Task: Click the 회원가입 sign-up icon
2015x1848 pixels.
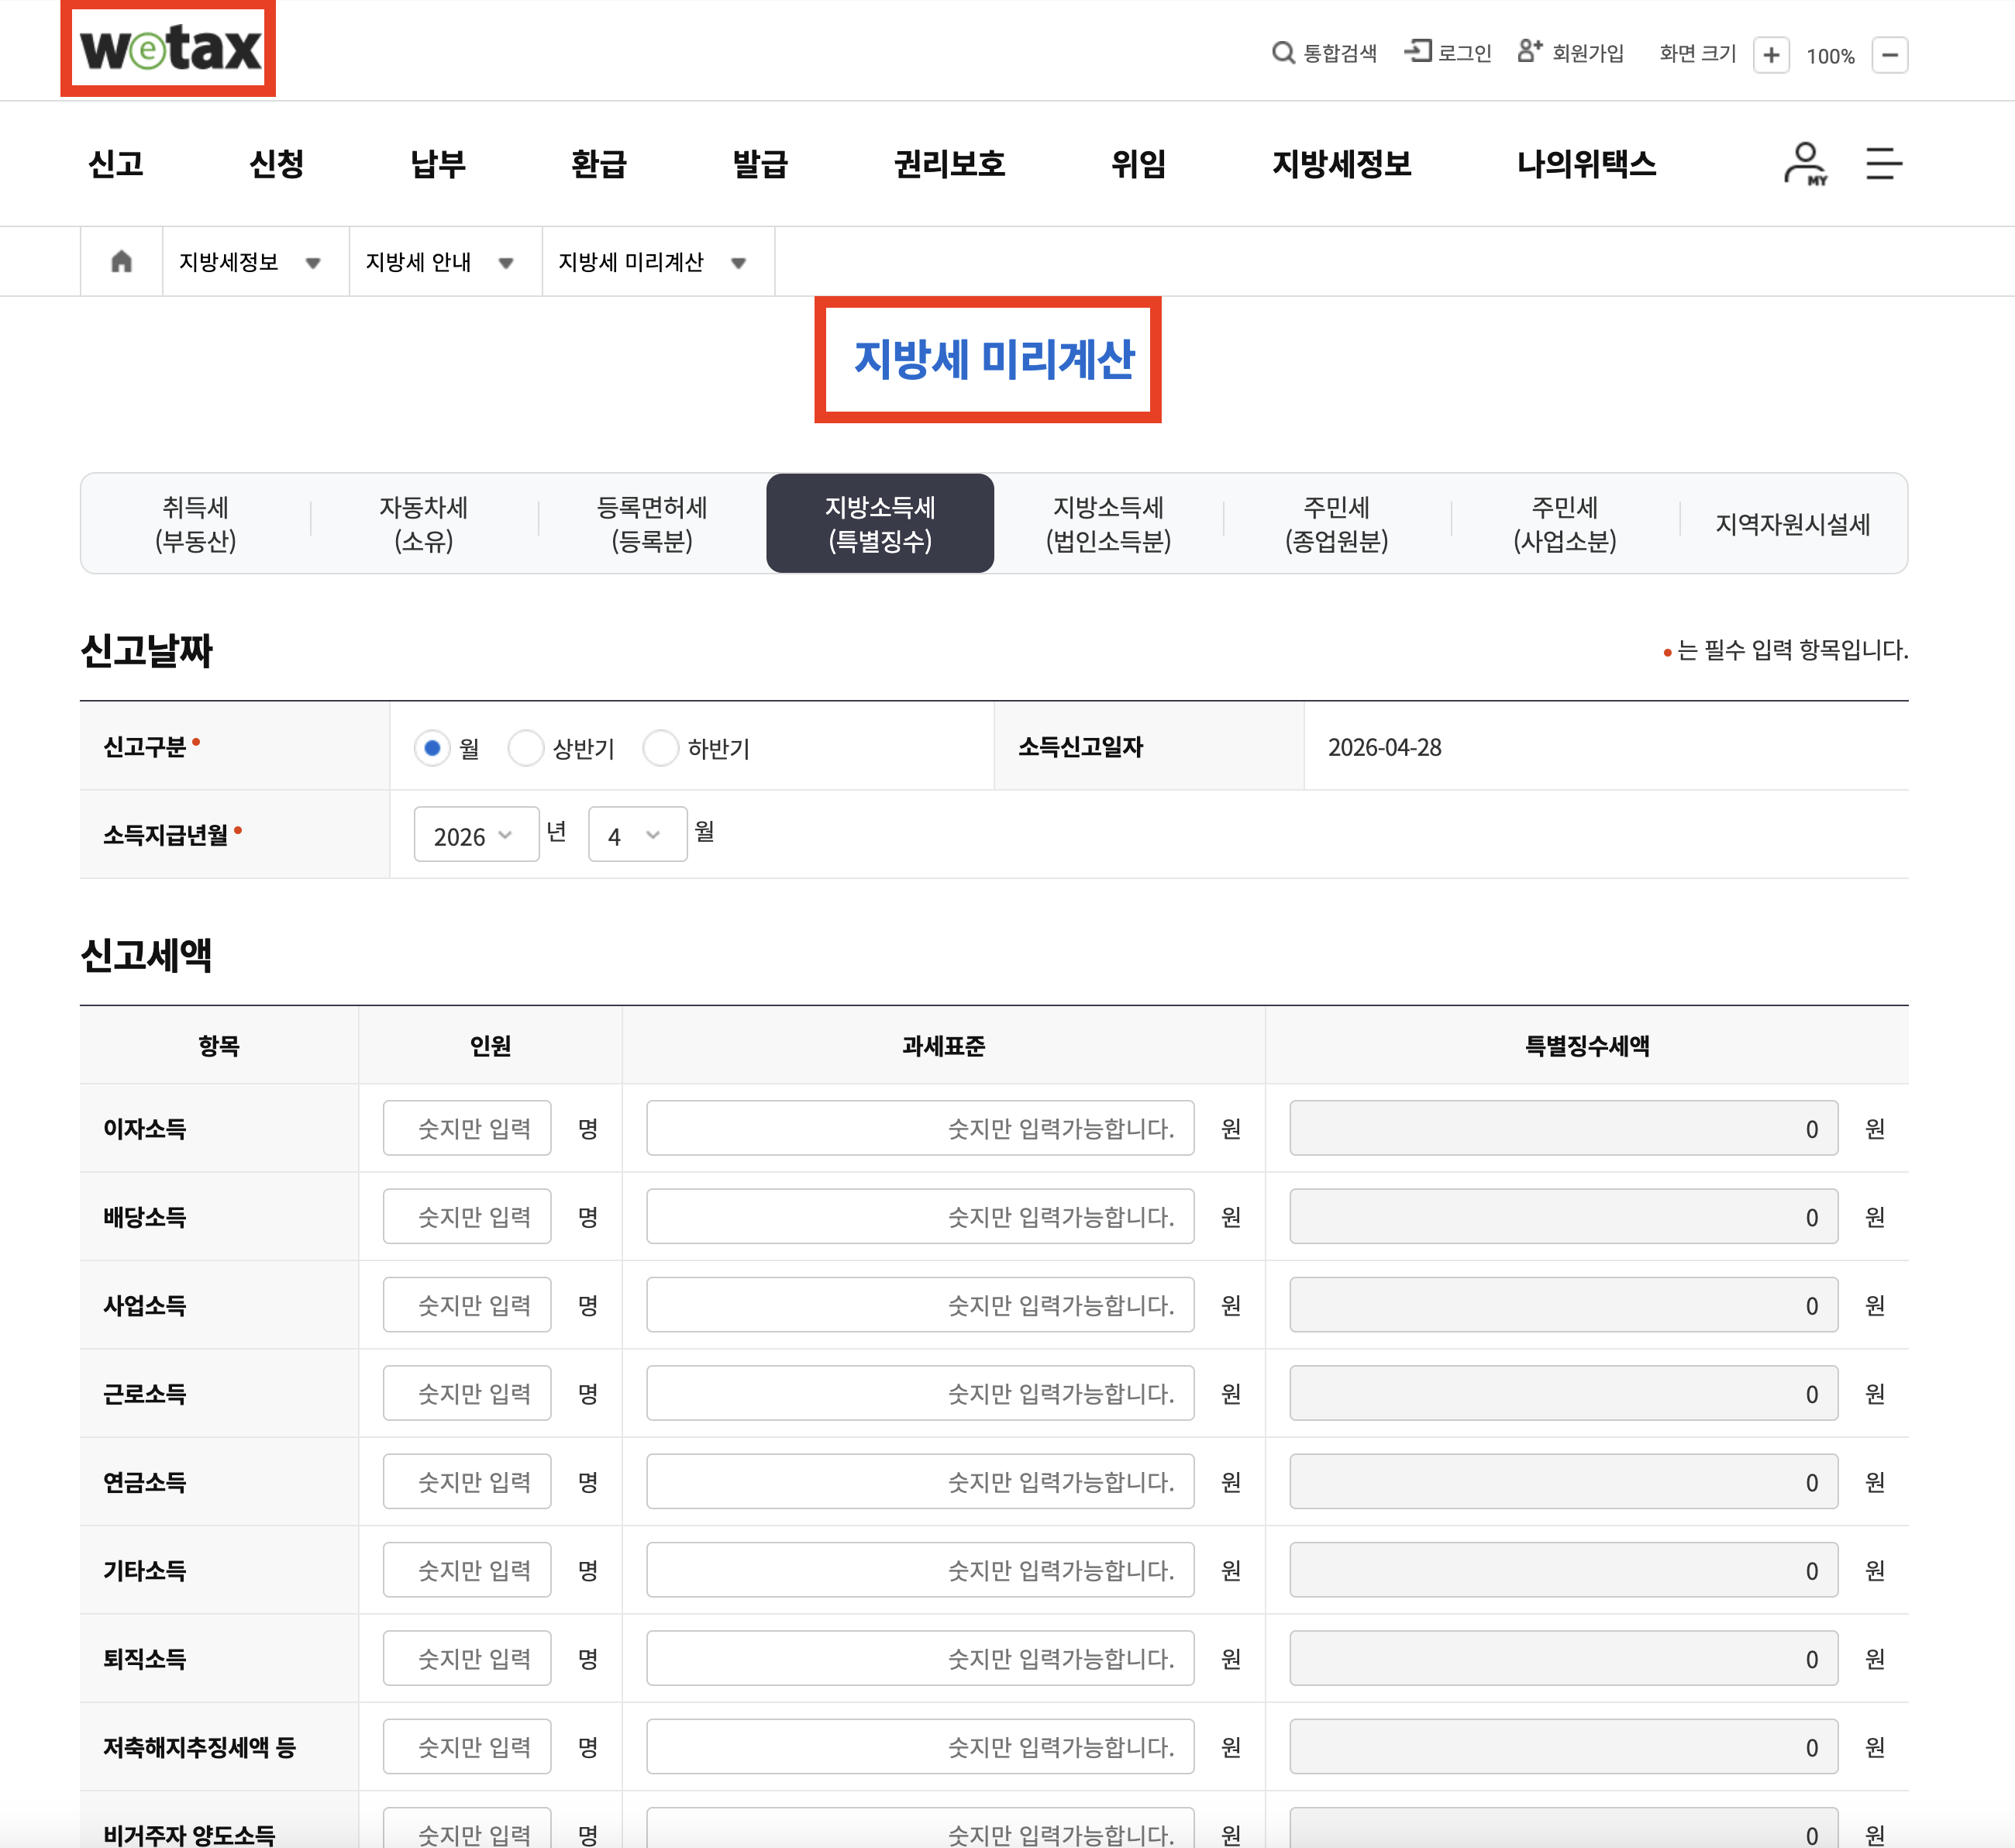Action: tap(1529, 52)
